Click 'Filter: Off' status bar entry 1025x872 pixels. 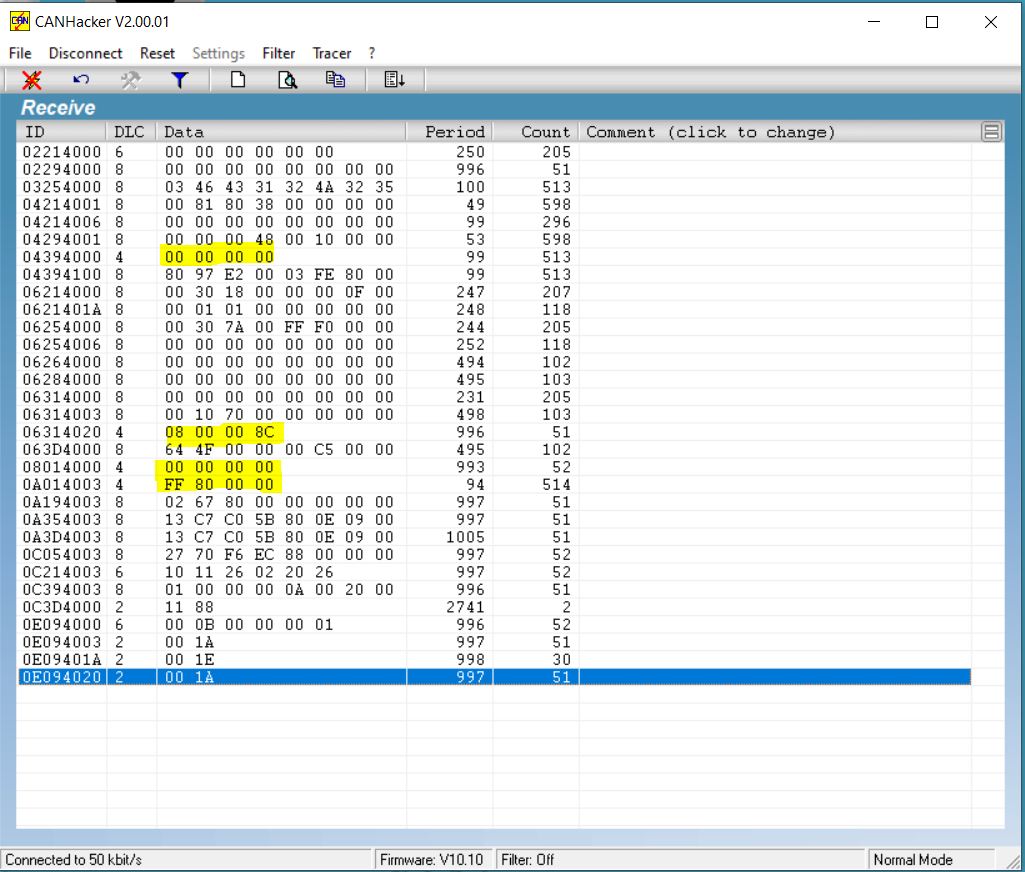coord(528,860)
